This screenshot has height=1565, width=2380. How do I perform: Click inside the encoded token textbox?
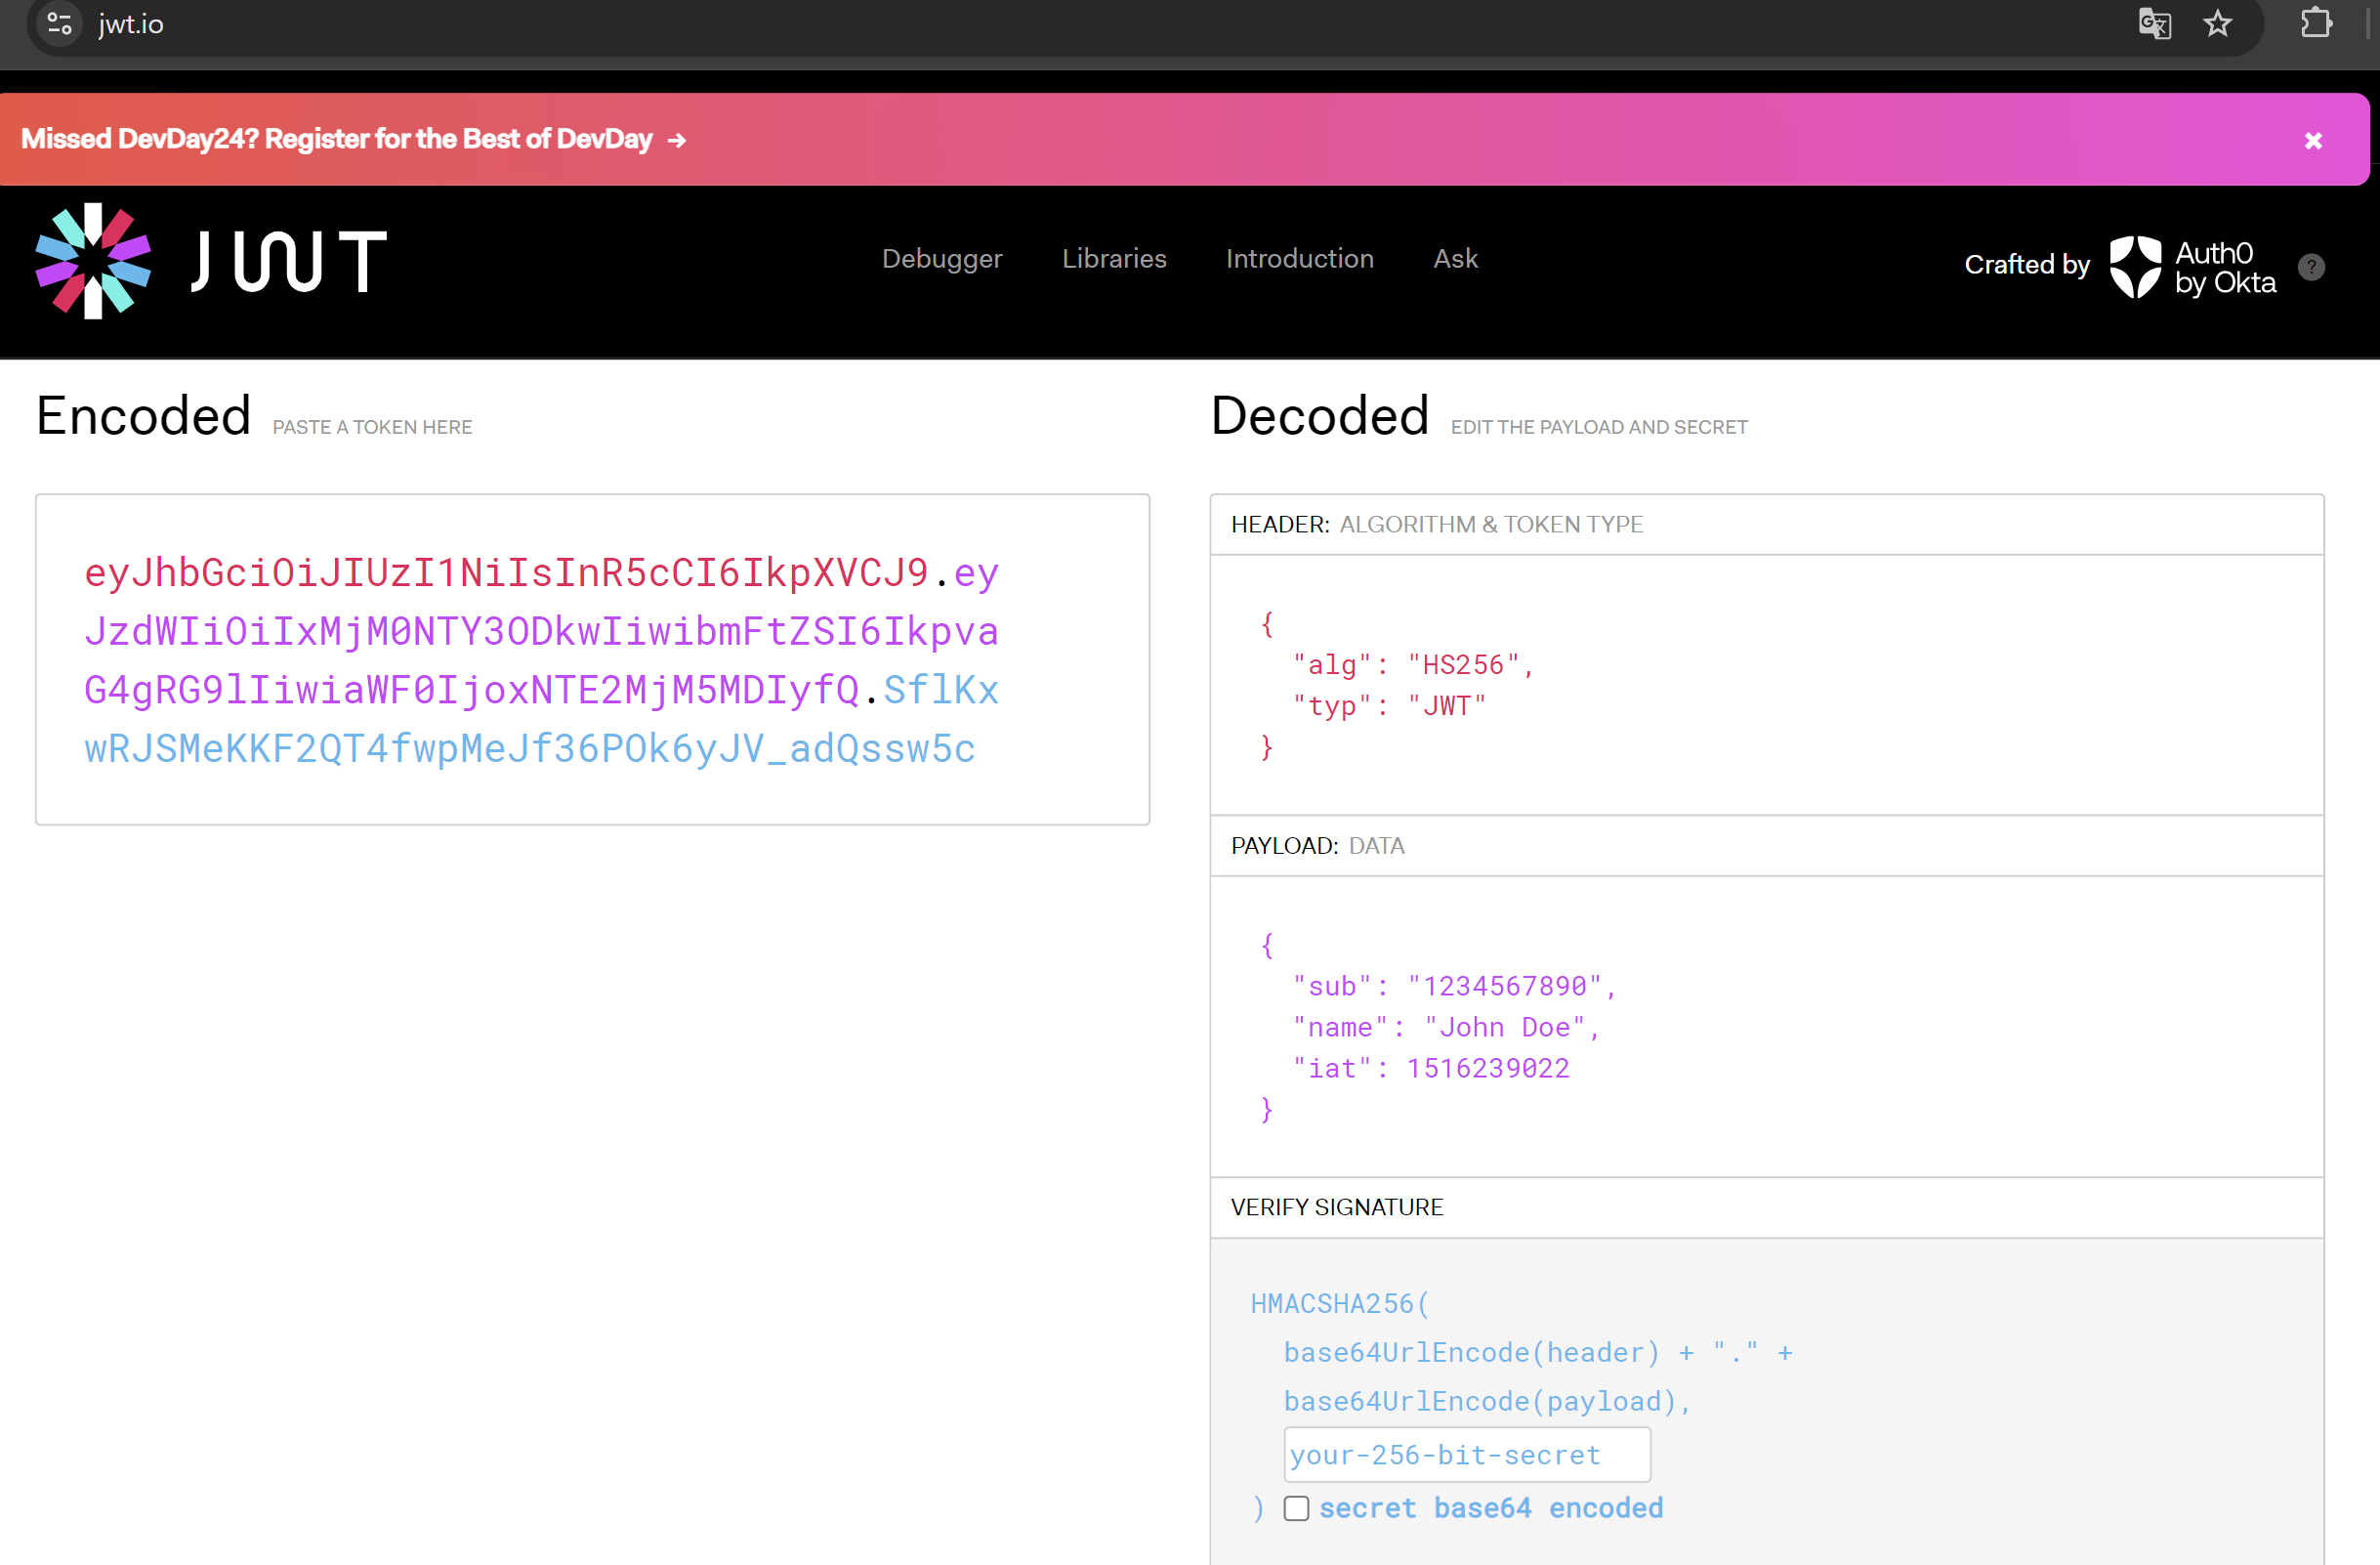(592, 660)
